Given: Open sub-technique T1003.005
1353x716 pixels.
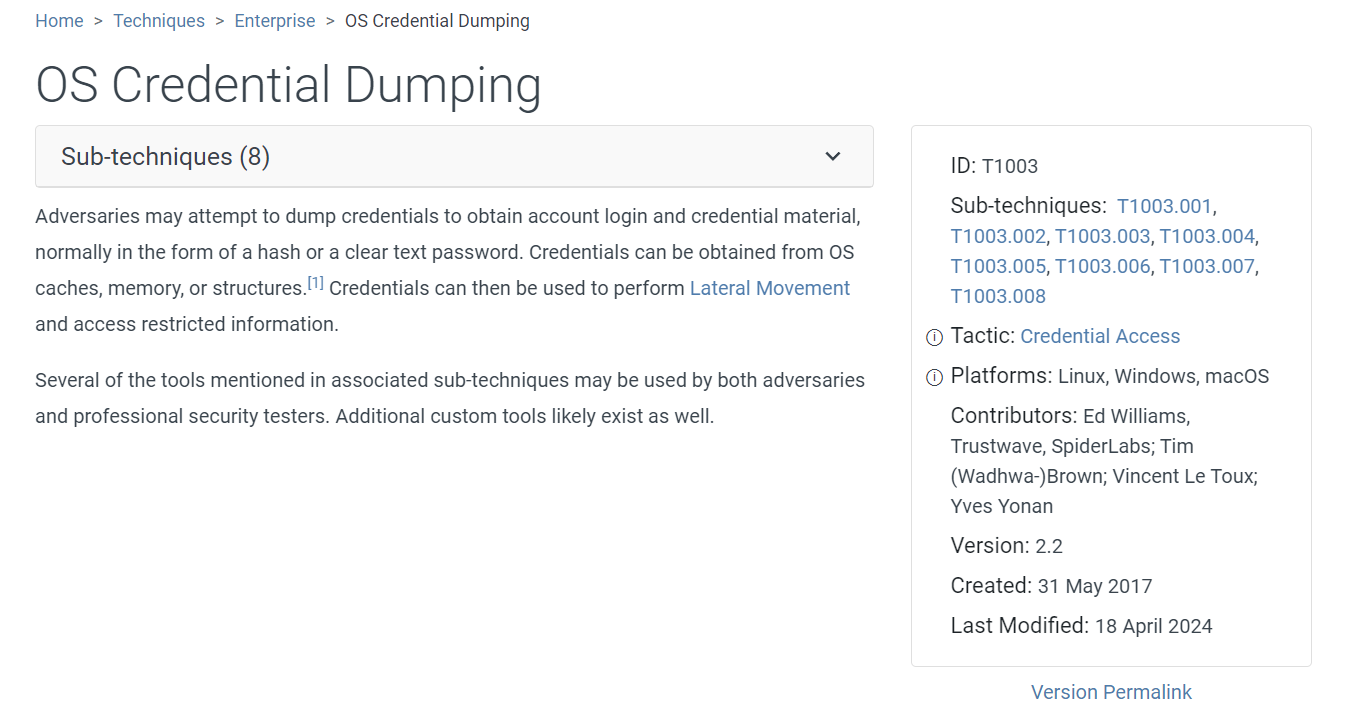Looking at the screenshot, I should pos(998,267).
